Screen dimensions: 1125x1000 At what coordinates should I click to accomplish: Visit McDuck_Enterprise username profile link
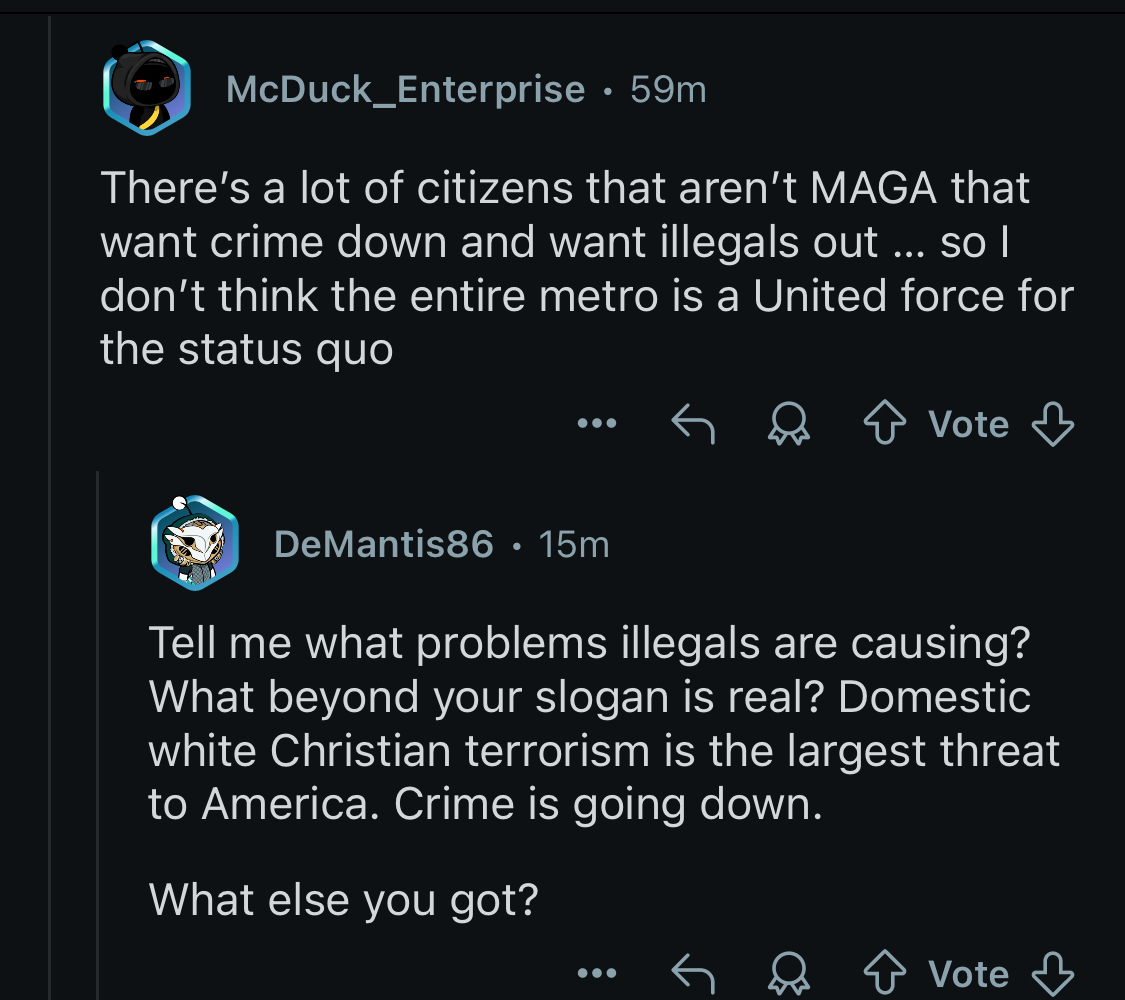coord(405,89)
